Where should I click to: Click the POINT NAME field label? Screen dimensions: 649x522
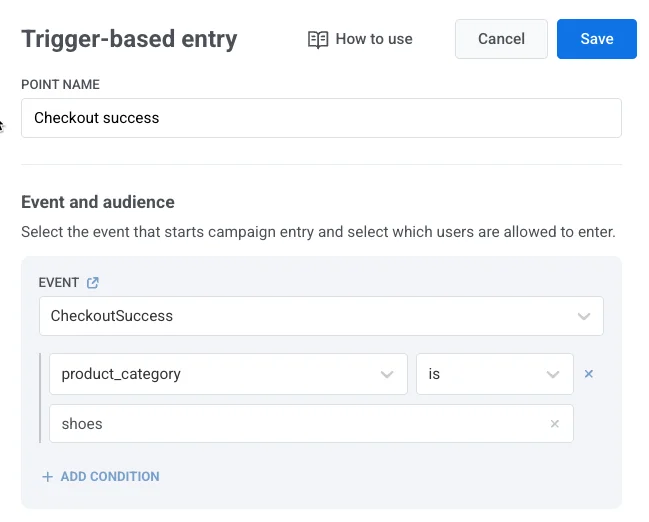(x=60, y=85)
